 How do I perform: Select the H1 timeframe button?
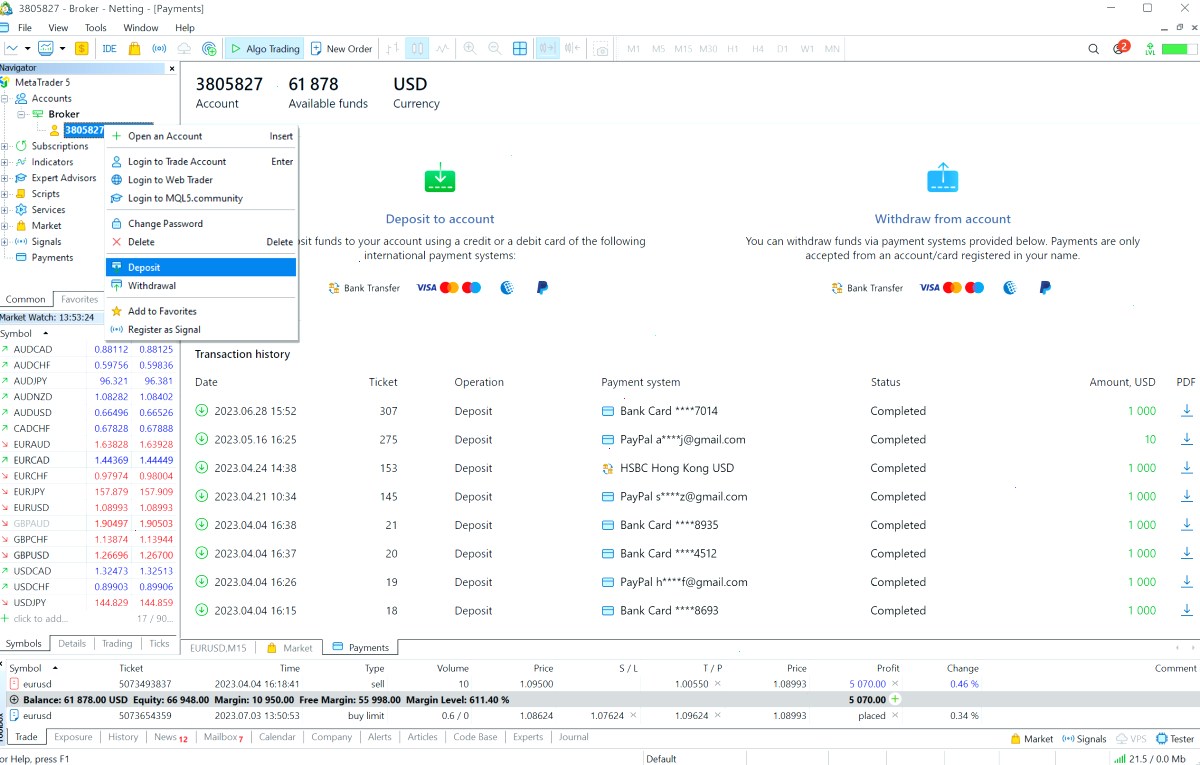(x=733, y=48)
